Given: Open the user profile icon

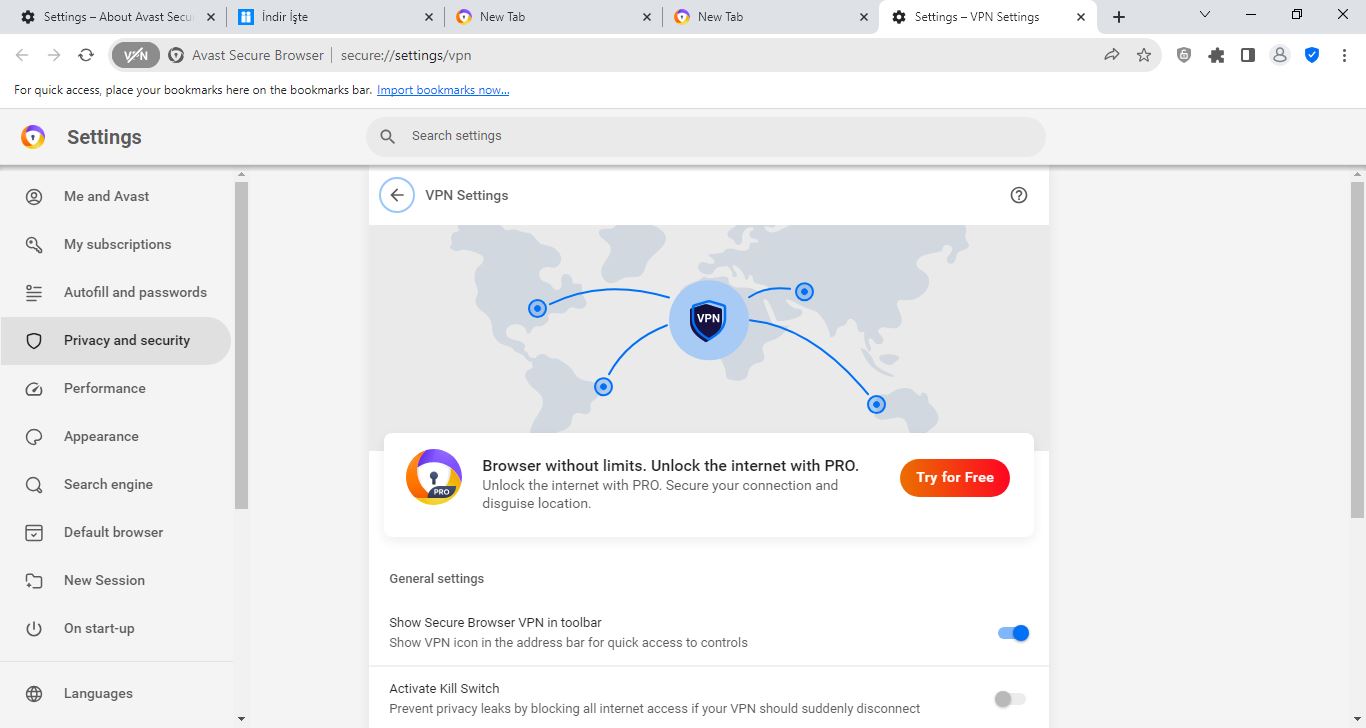Looking at the screenshot, I should [1280, 55].
